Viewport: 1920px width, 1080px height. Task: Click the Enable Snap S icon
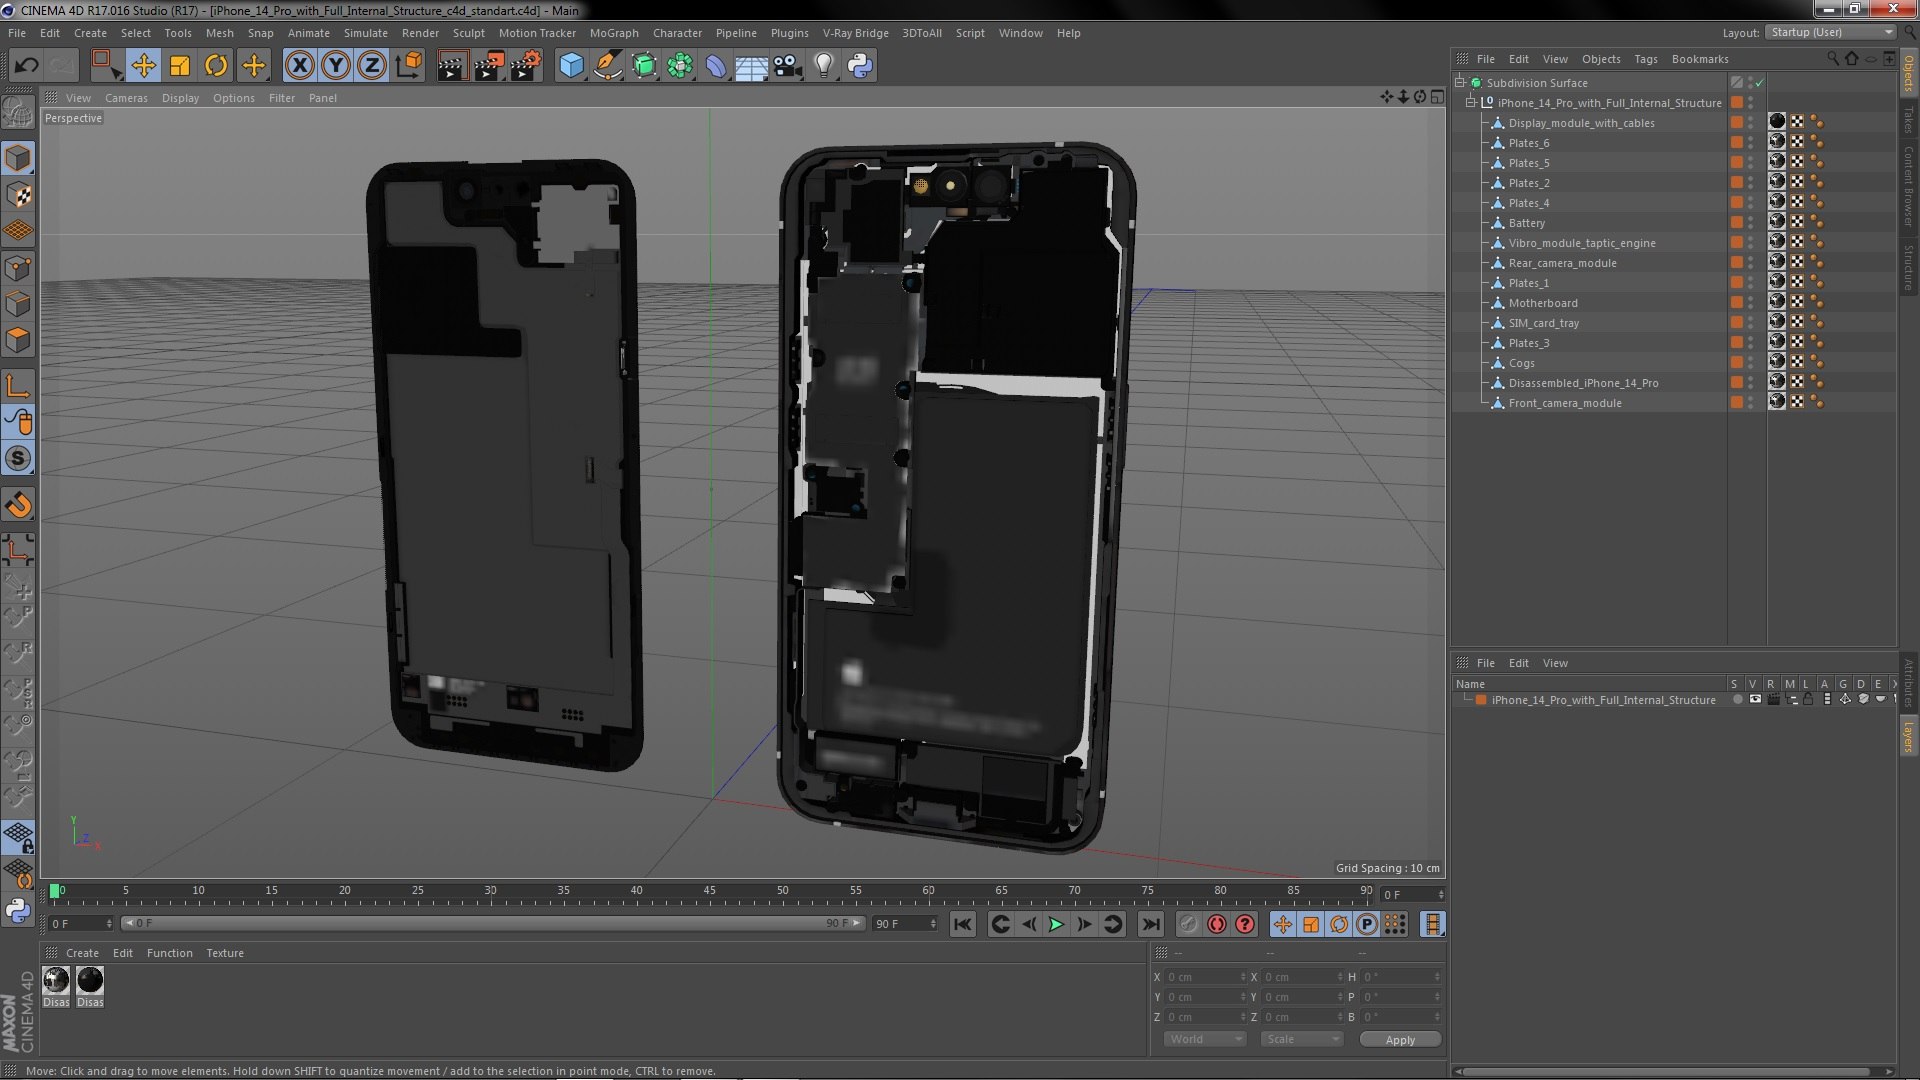[18, 459]
